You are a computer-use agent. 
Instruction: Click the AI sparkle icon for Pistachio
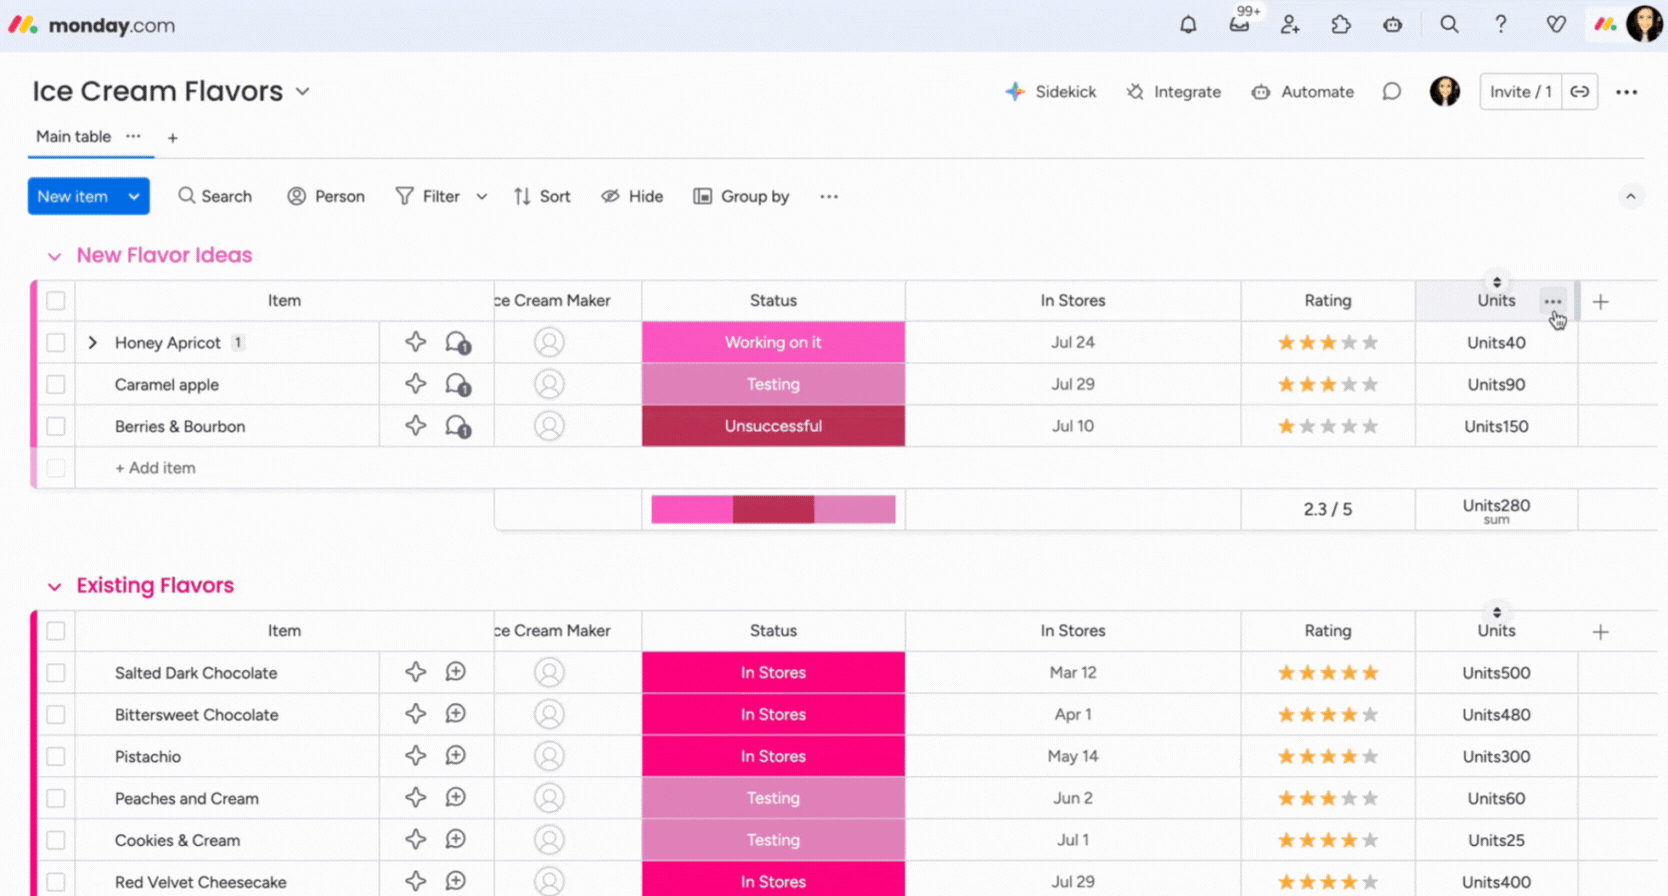pyautogui.click(x=416, y=756)
